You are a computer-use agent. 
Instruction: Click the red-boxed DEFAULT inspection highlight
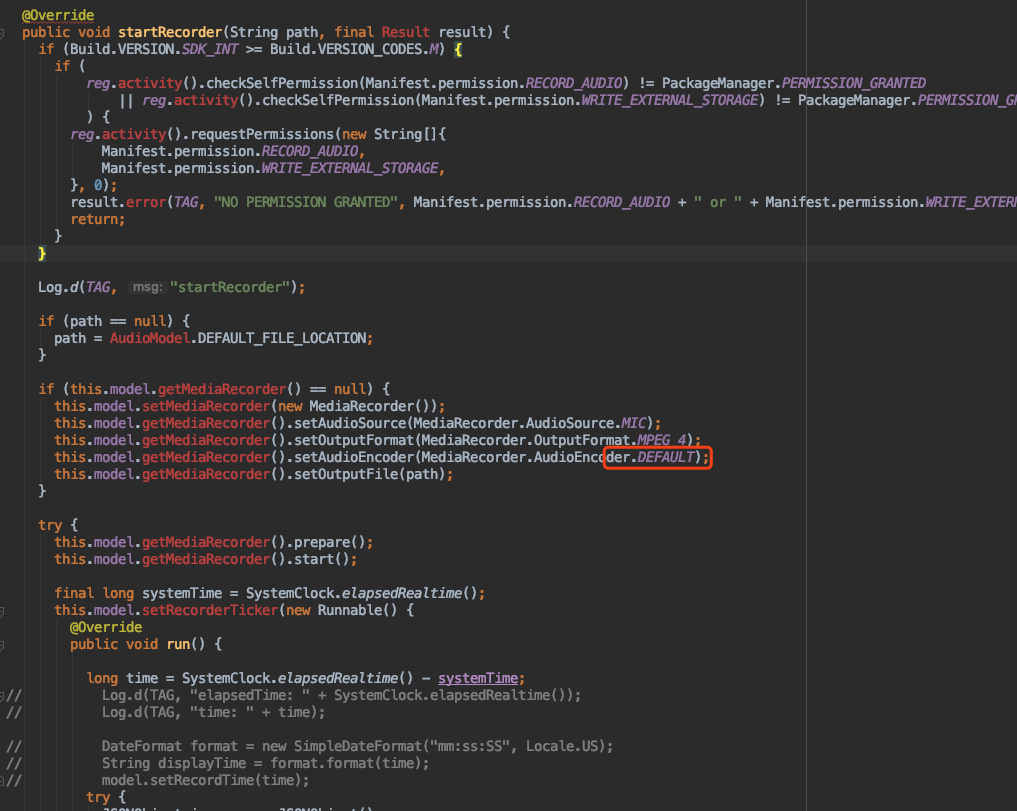pyautogui.click(x=657, y=457)
